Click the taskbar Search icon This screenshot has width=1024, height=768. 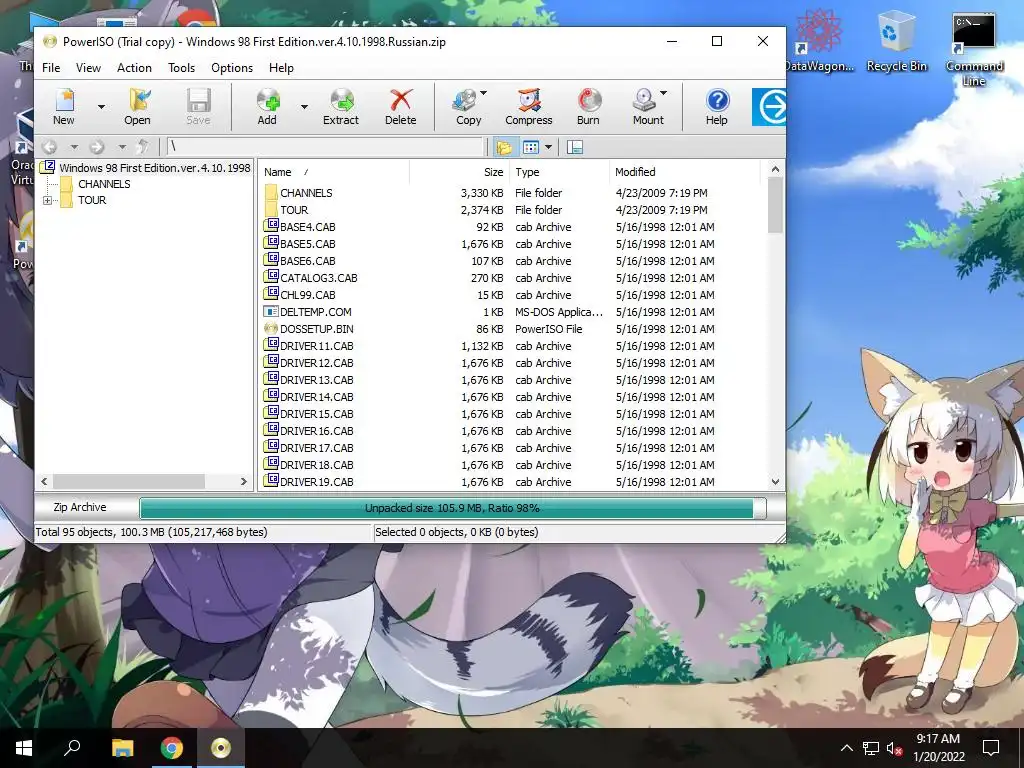coord(72,748)
